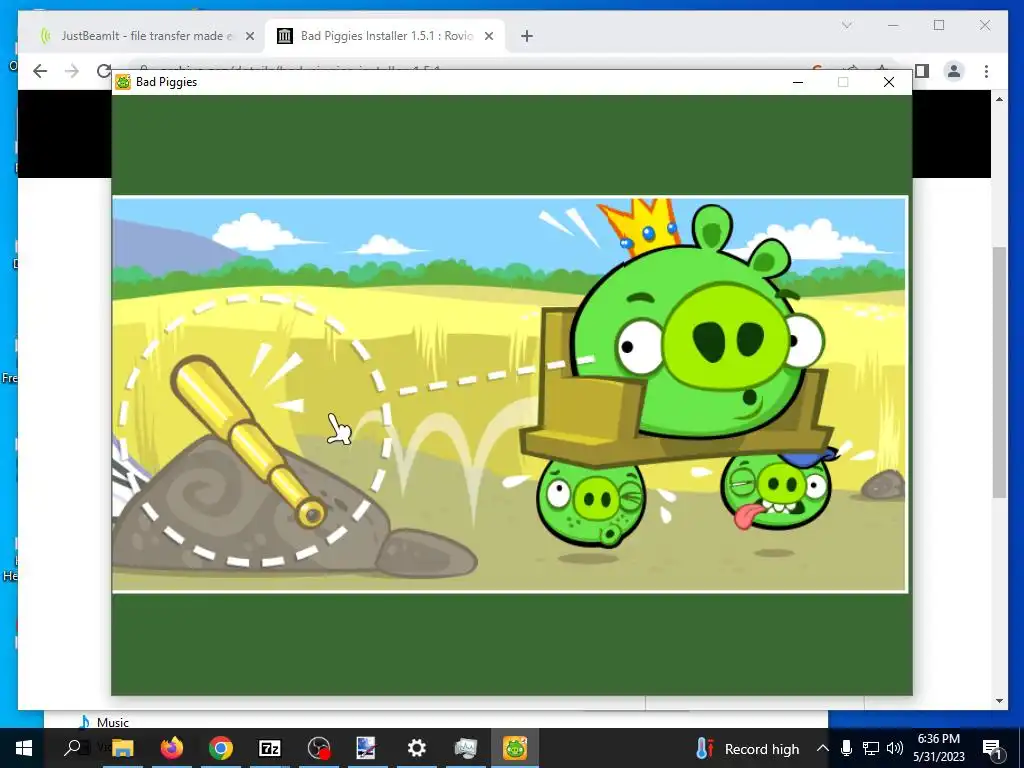Click the microphone tray icon
1024x768 pixels.
coord(846,748)
